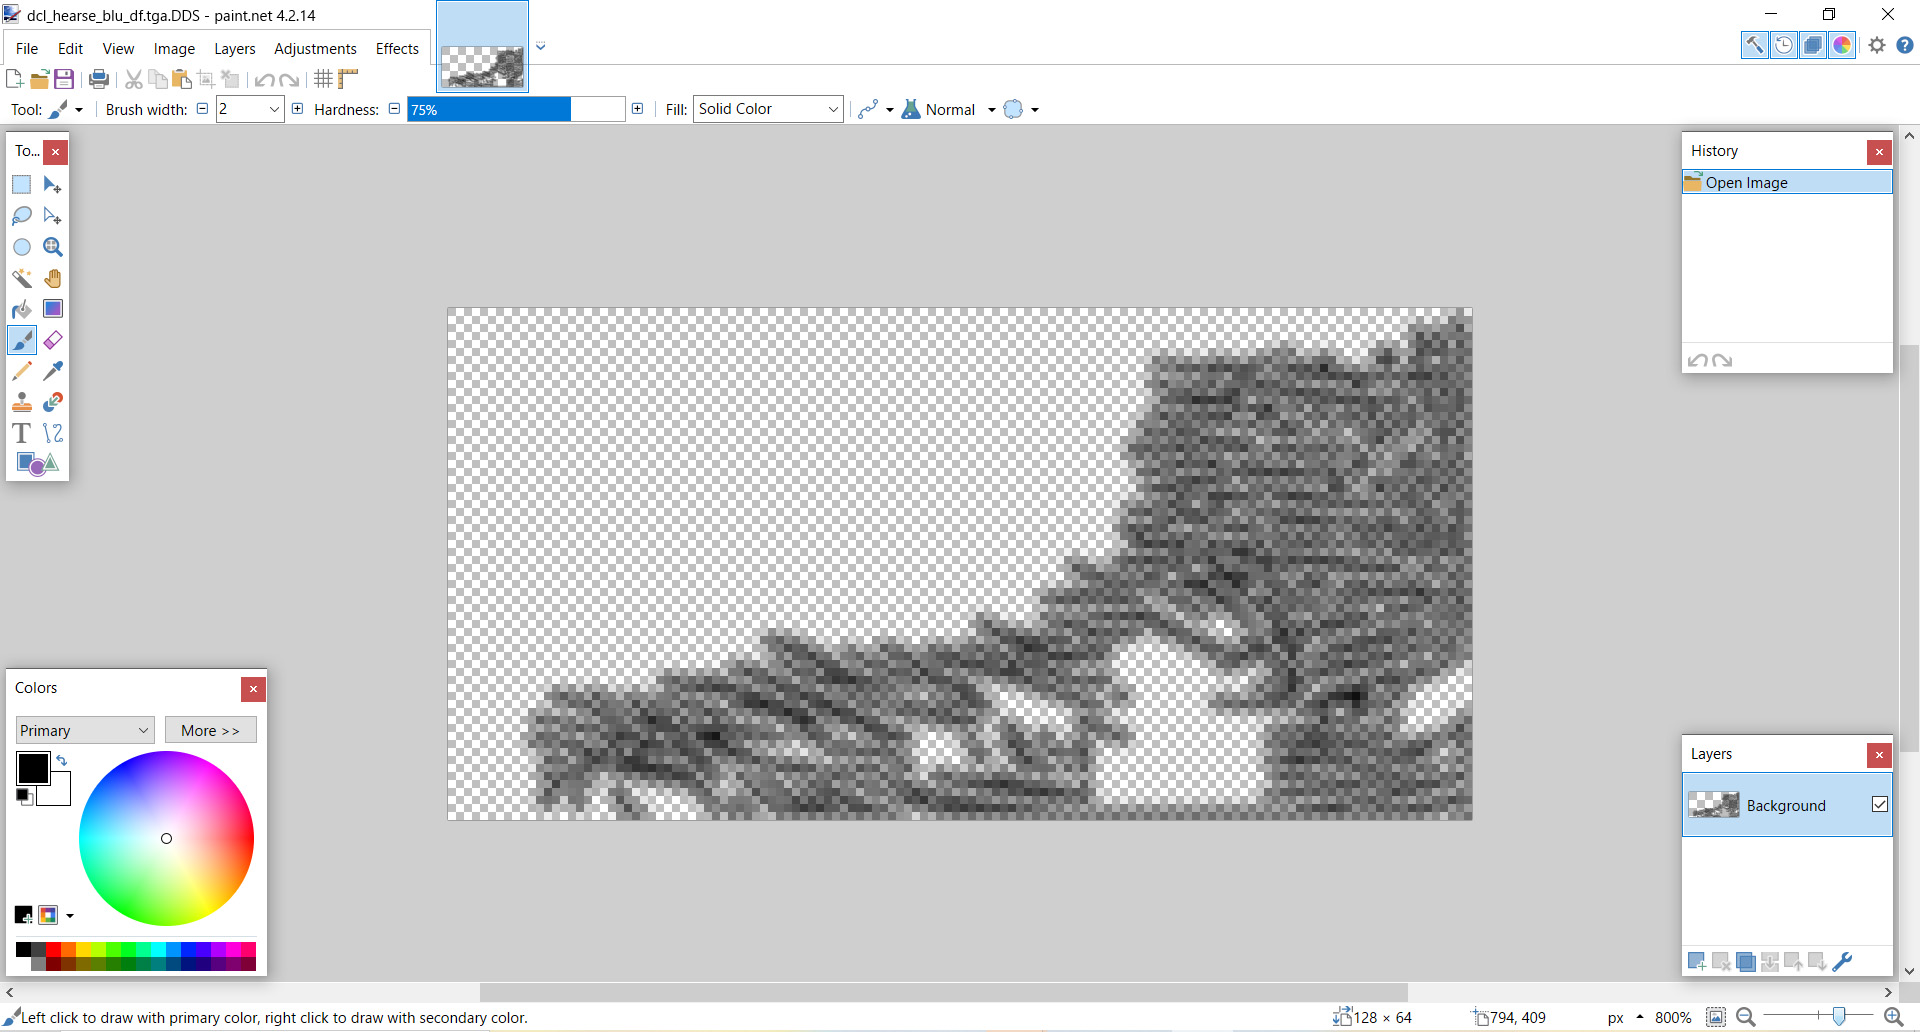
Task: Click the Hardness 75% slider bar
Action: click(x=516, y=109)
